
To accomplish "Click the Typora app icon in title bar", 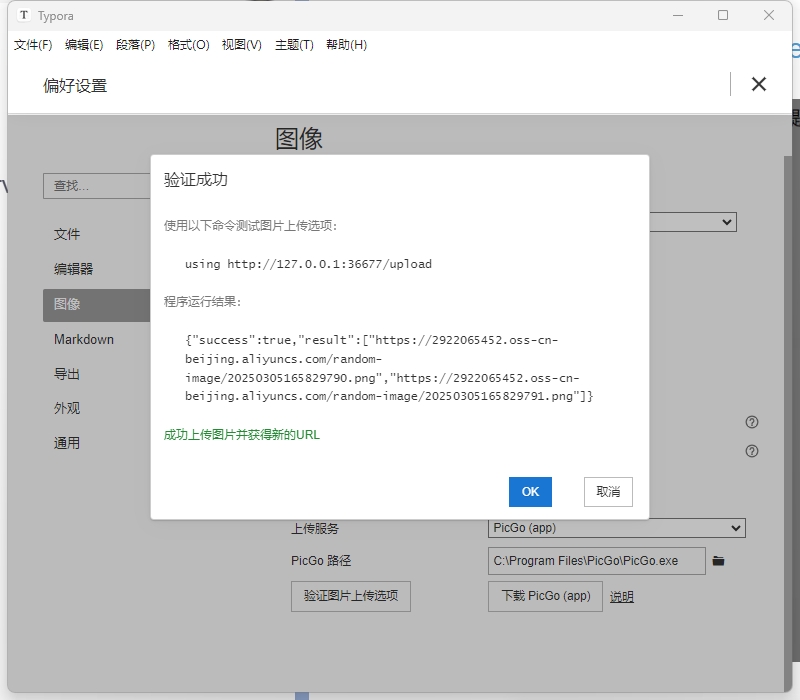I will [24, 16].
